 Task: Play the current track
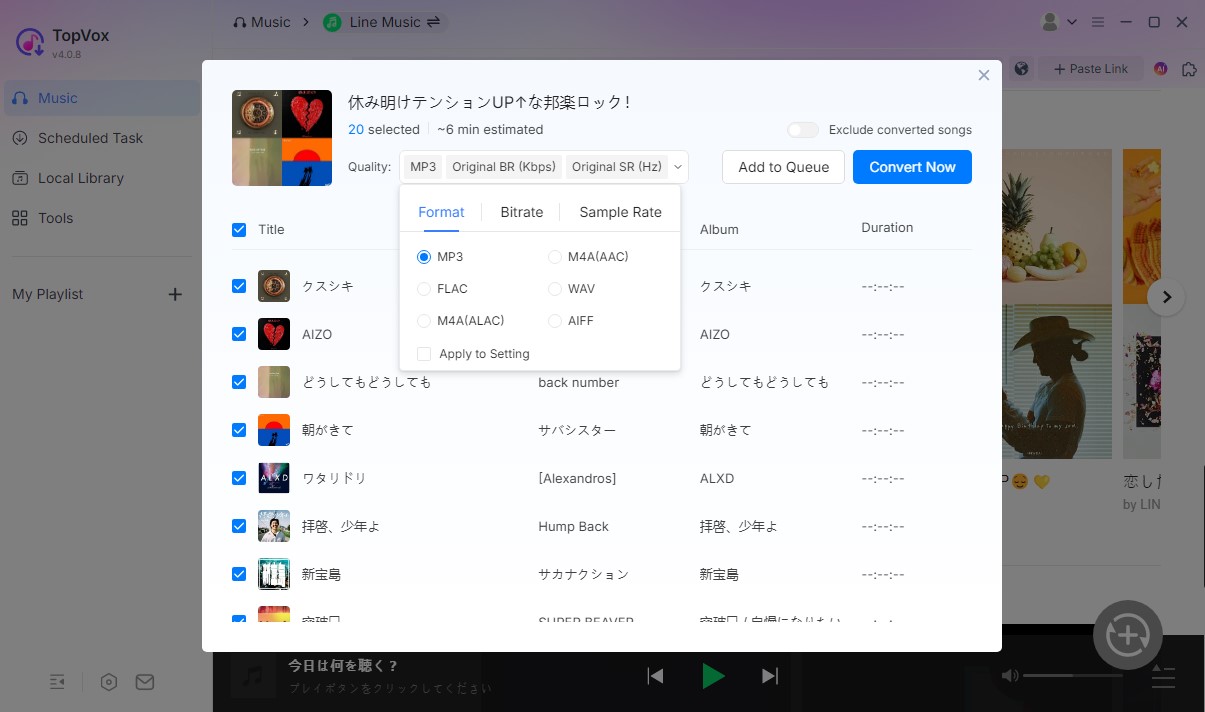713,676
